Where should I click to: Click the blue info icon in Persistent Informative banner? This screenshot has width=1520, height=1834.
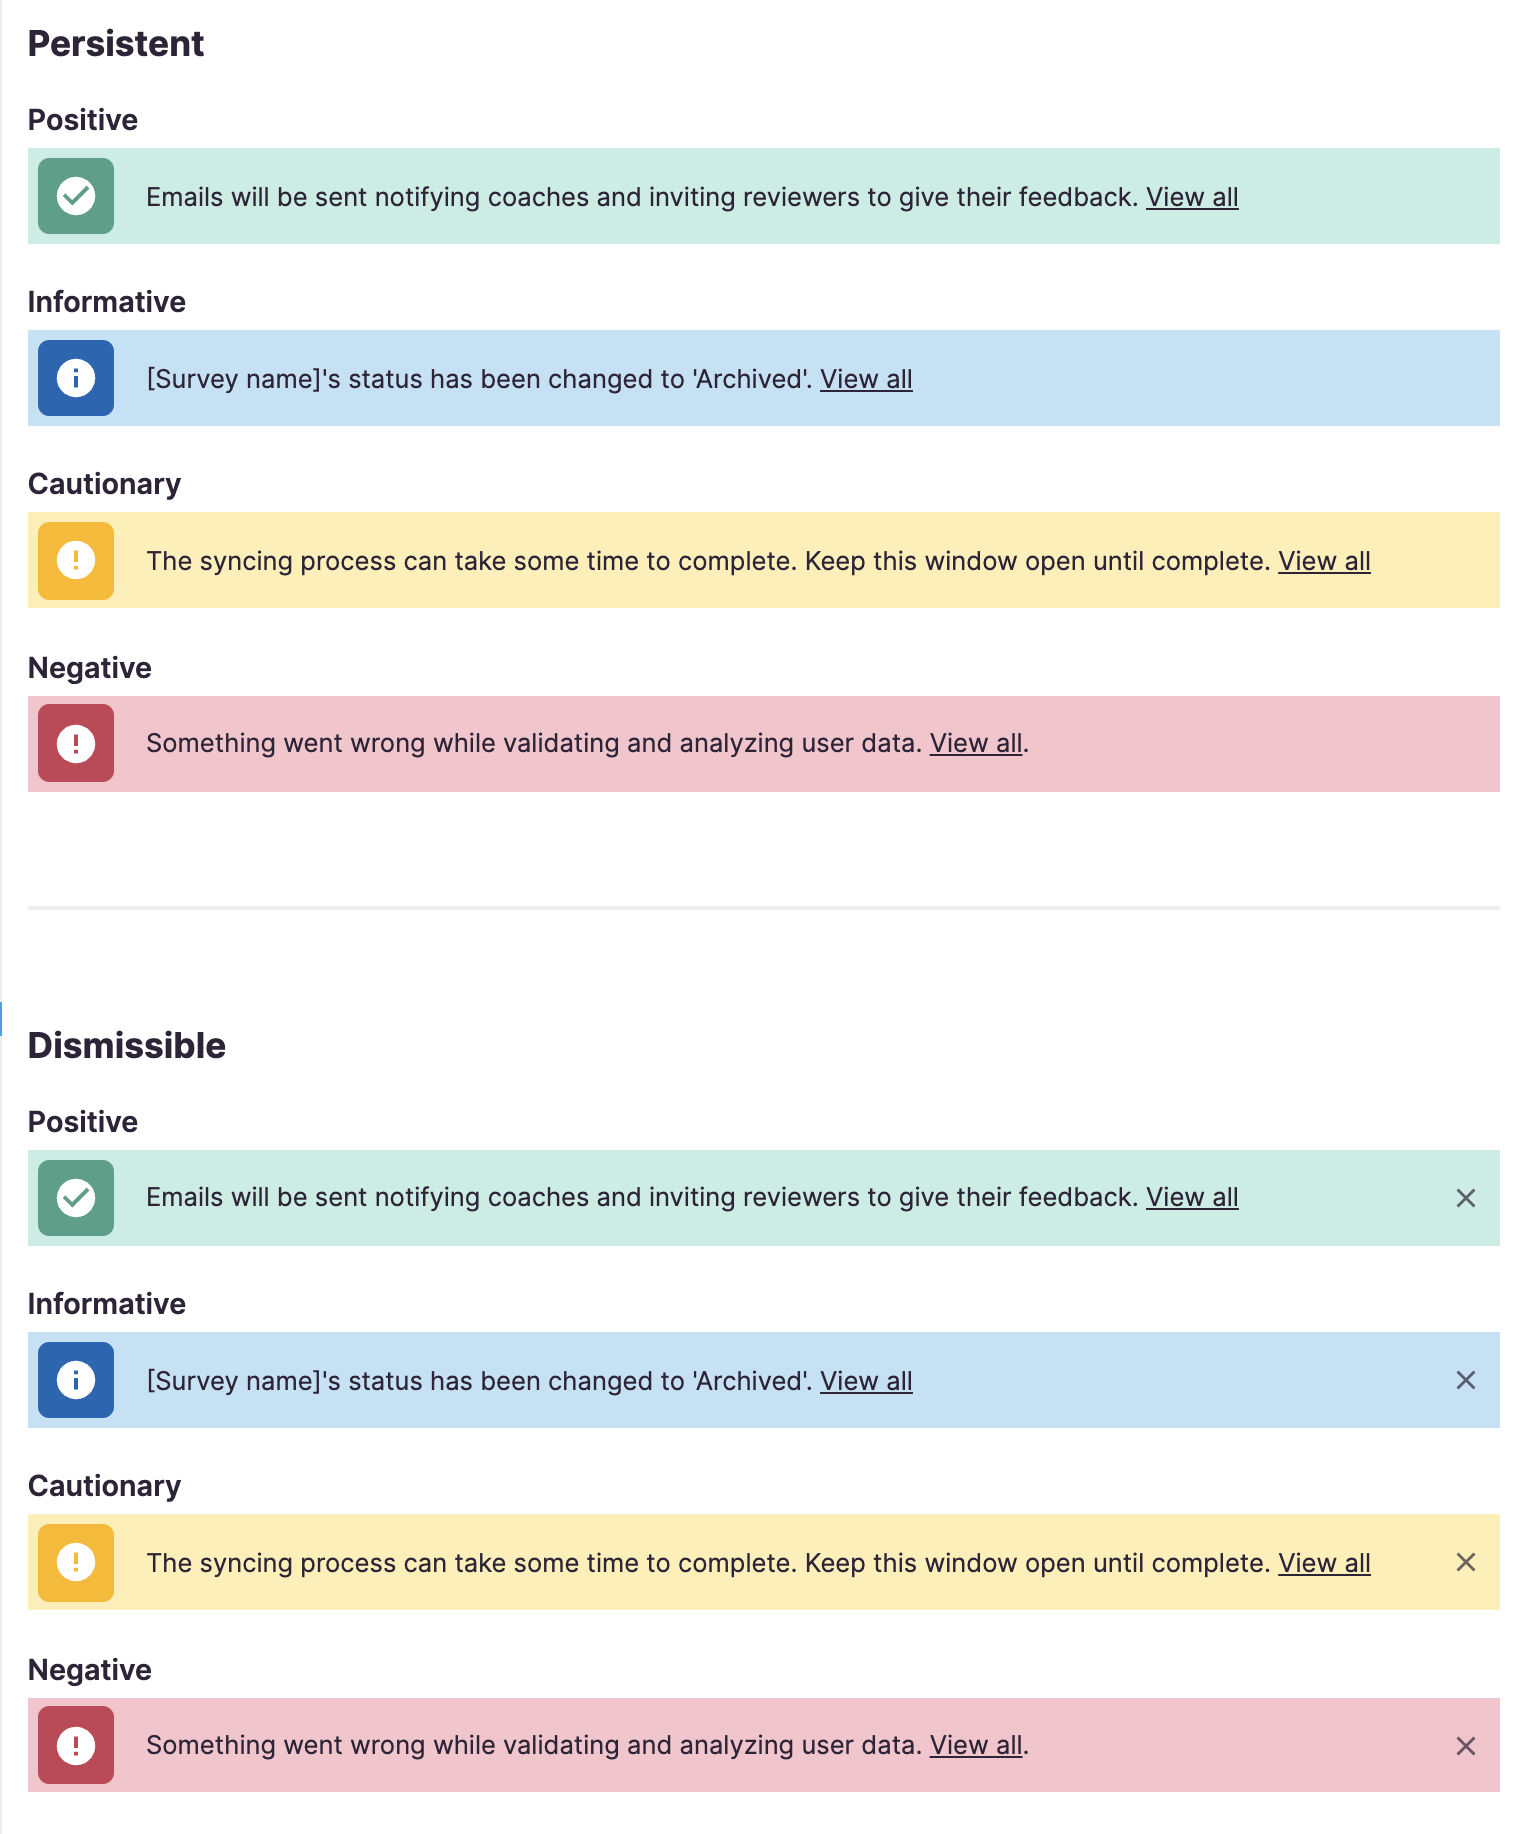(x=76, y=378)
